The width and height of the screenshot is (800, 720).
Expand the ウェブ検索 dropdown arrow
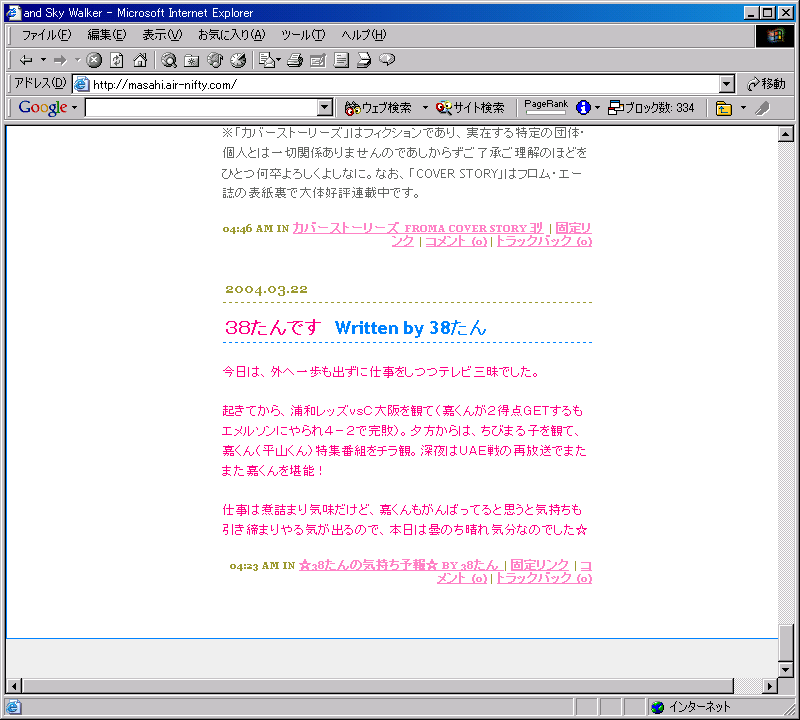click(x=425, y=108)
